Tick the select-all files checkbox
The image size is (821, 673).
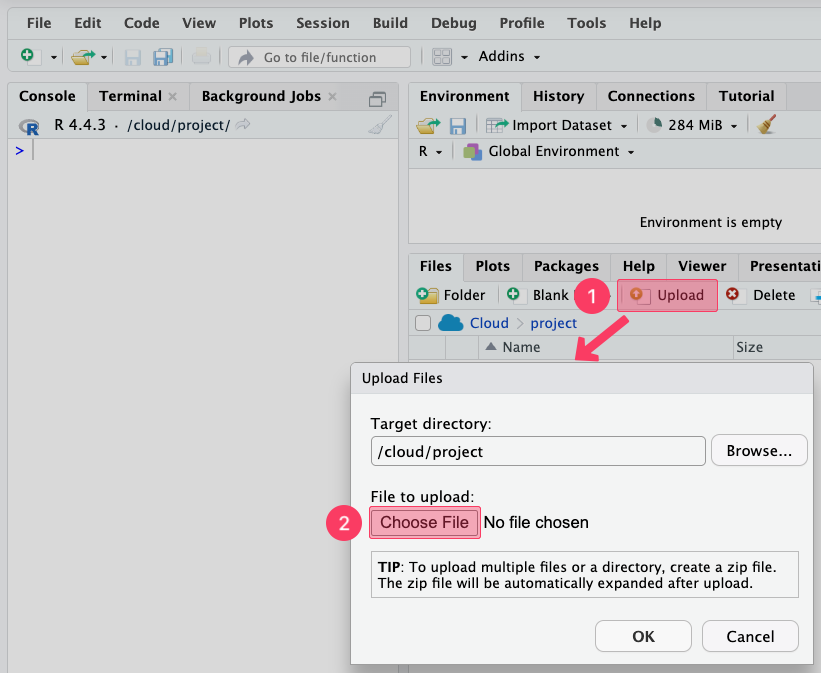coord(423,323)
